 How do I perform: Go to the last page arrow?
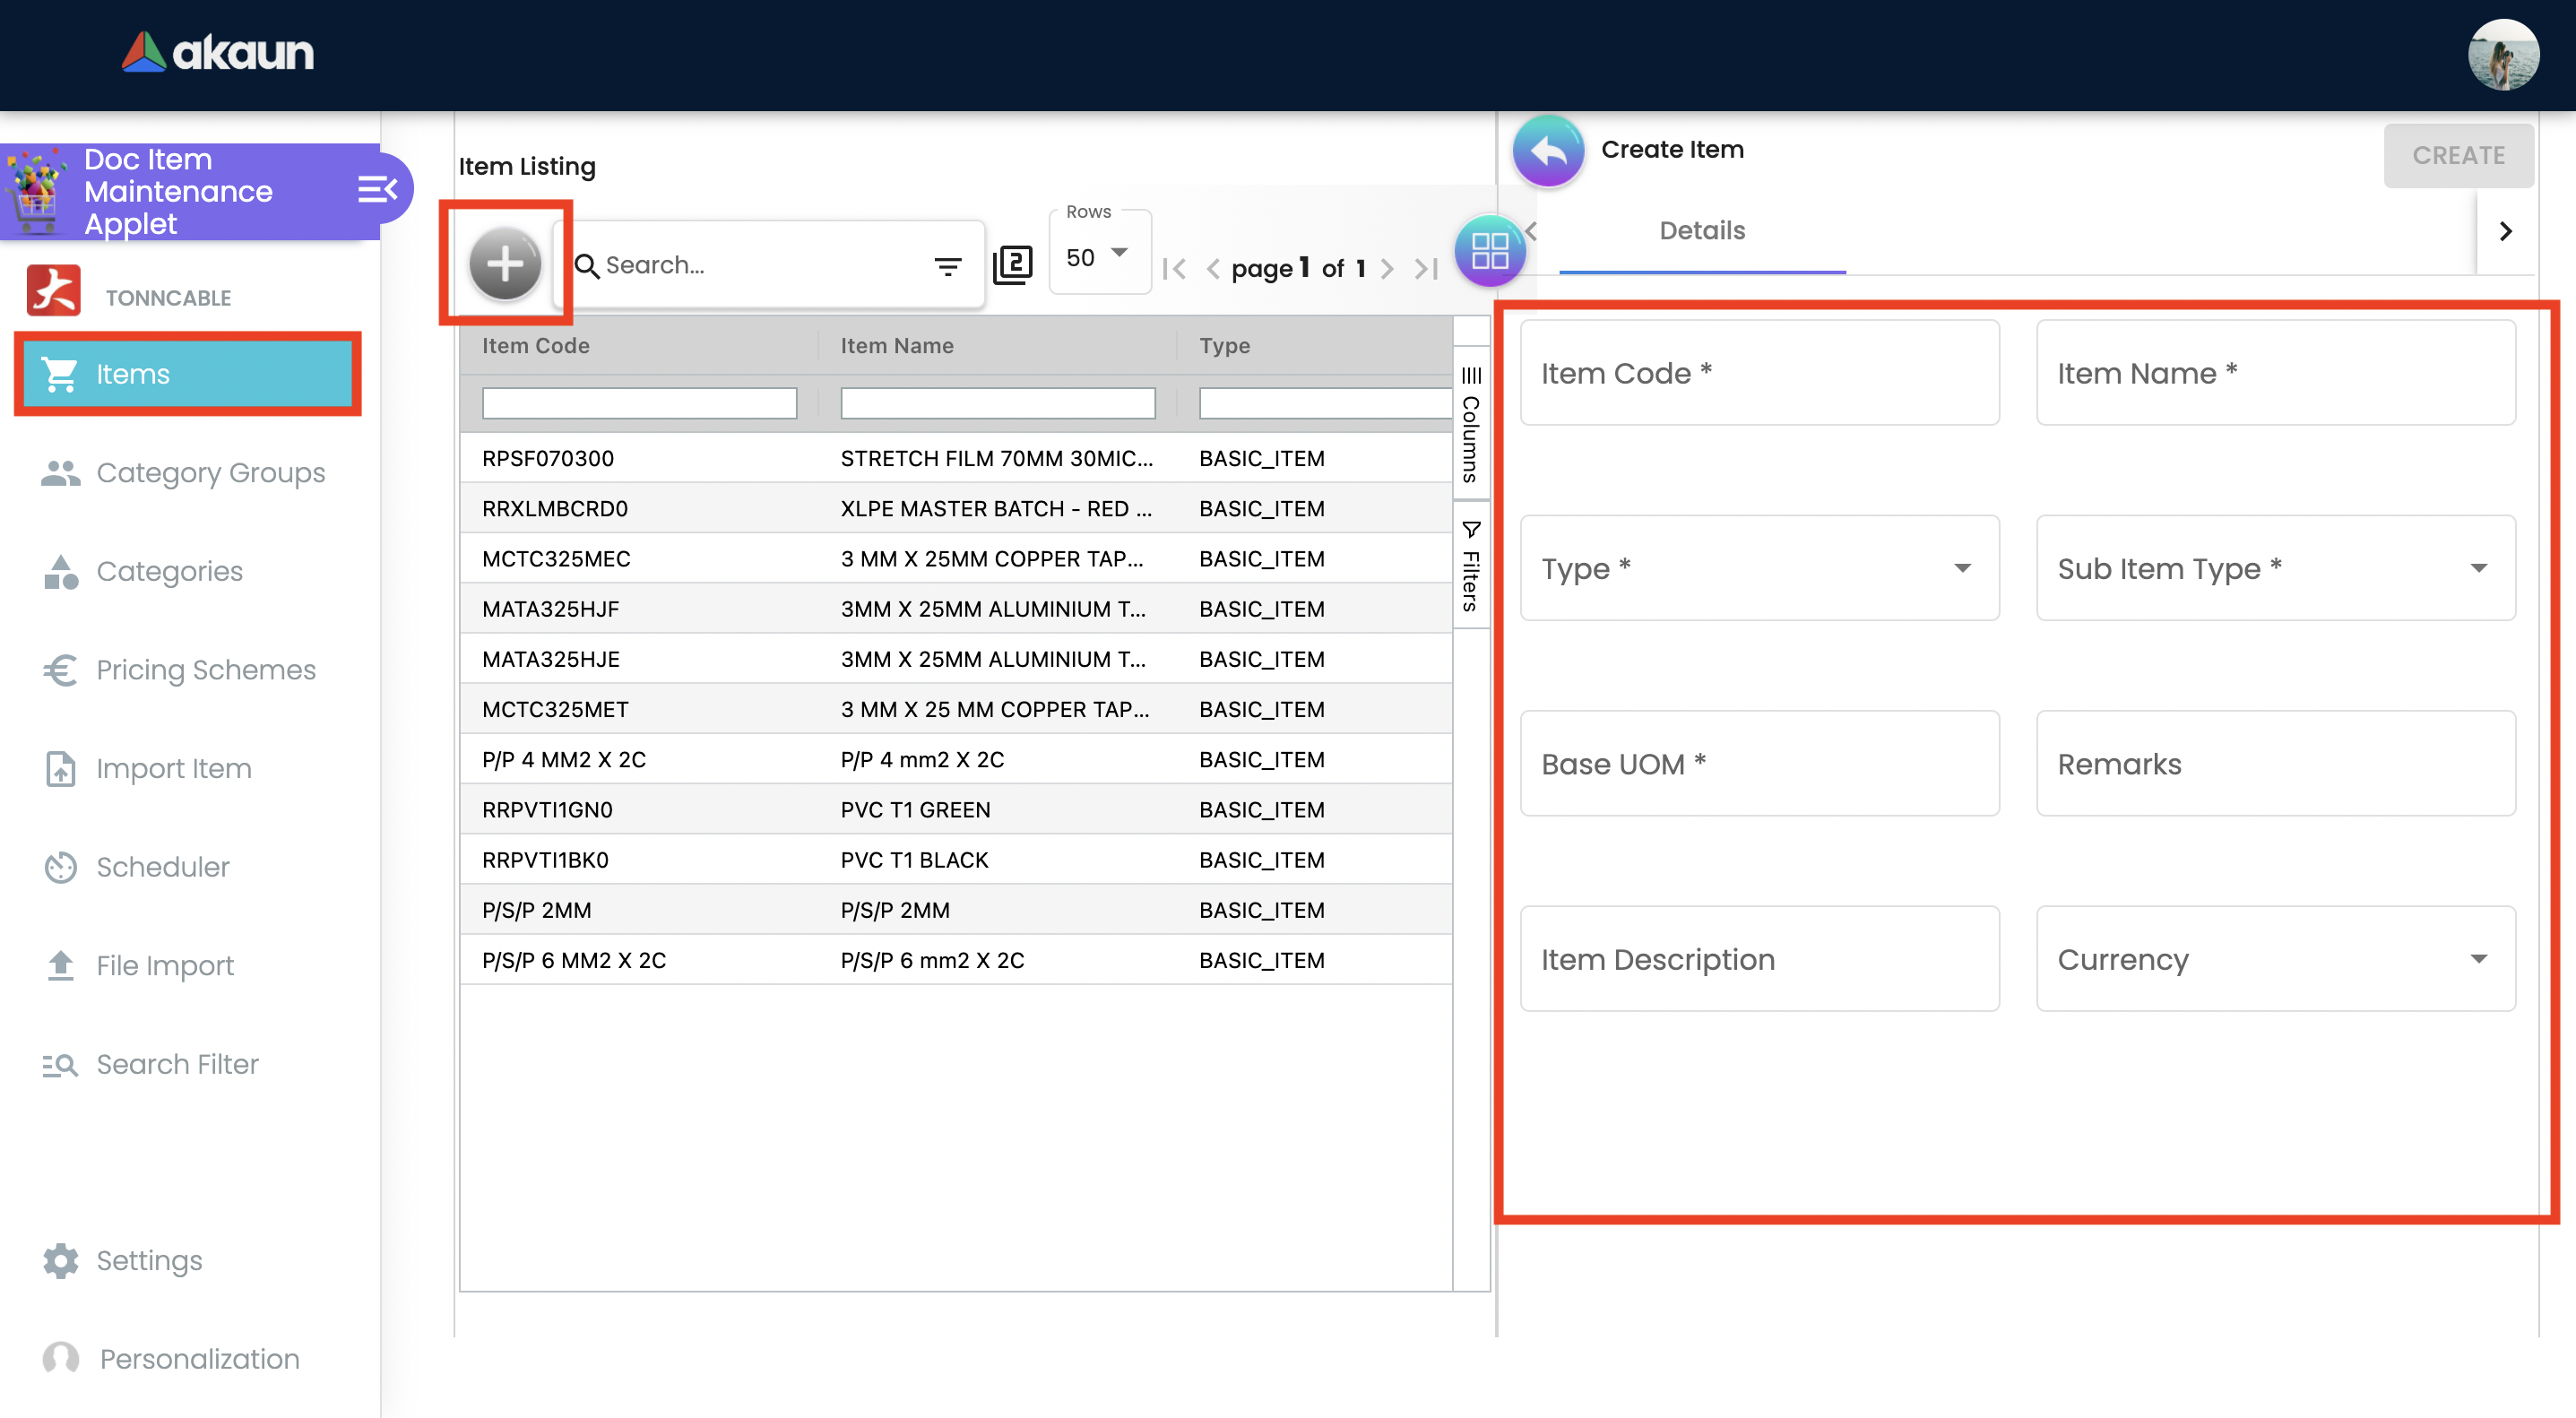coord(1427,269)
